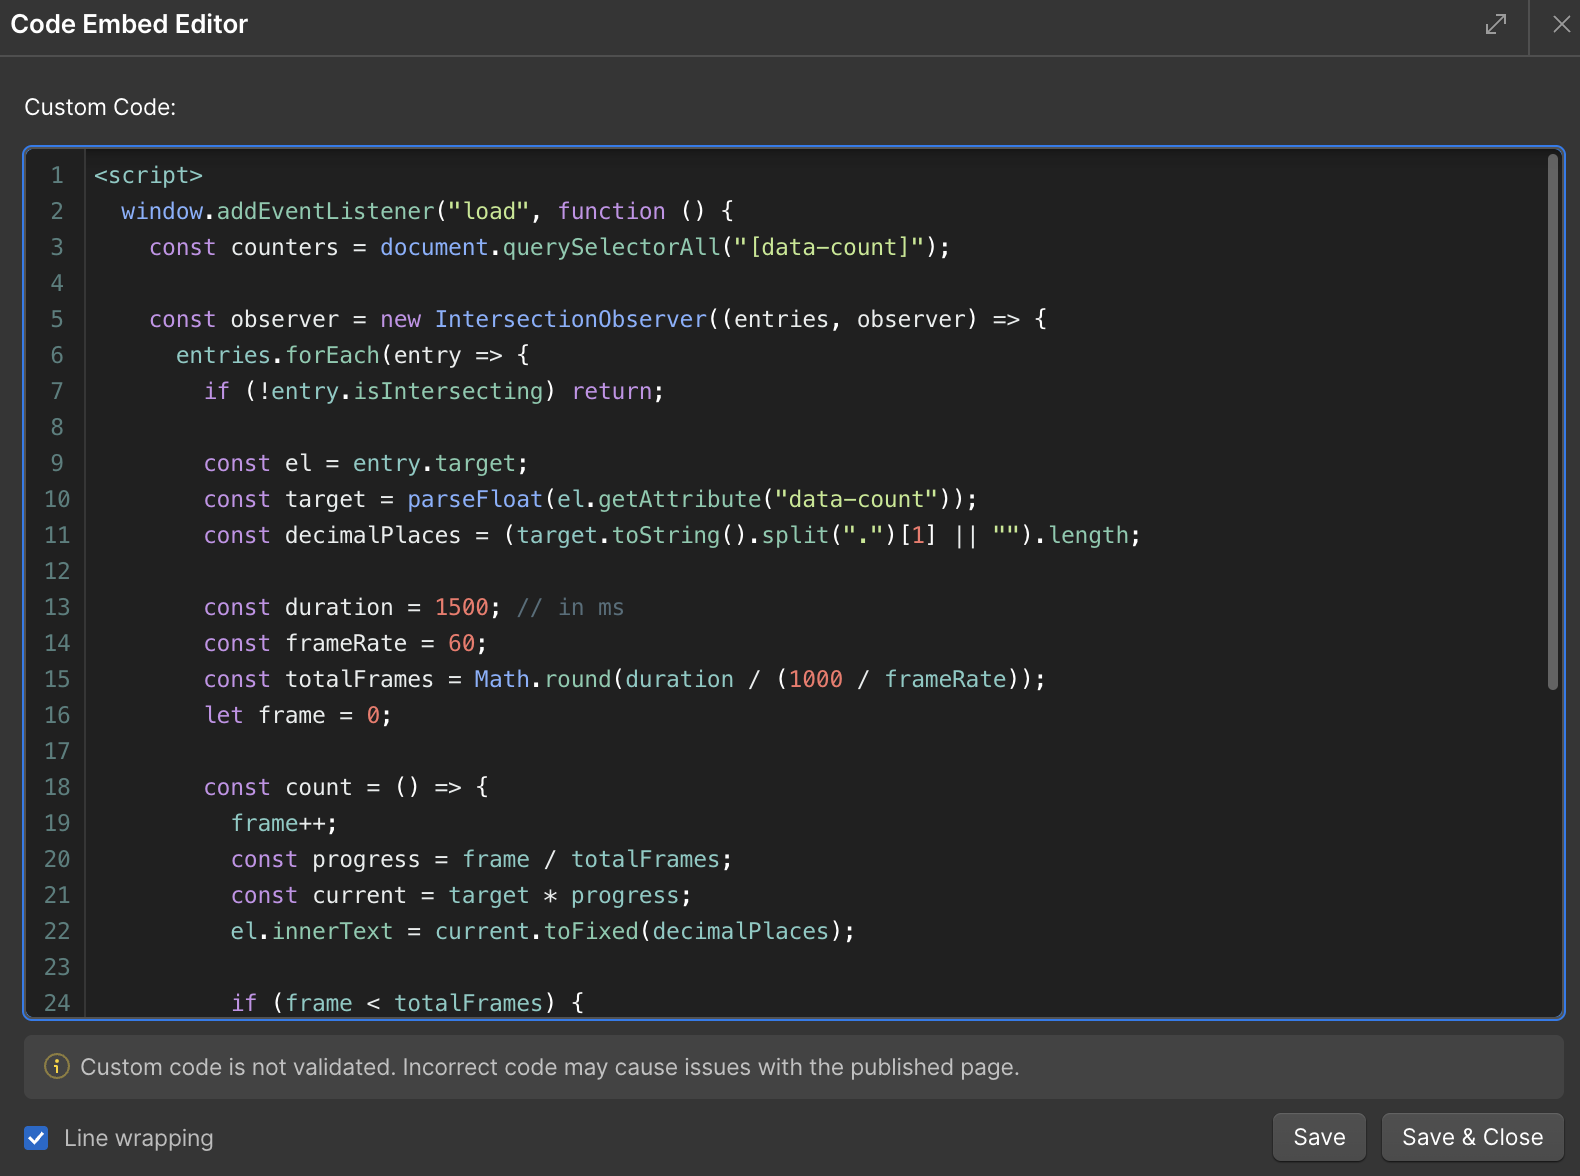
Task: Click line number 4 in the gutter
Action: (57, 283)
